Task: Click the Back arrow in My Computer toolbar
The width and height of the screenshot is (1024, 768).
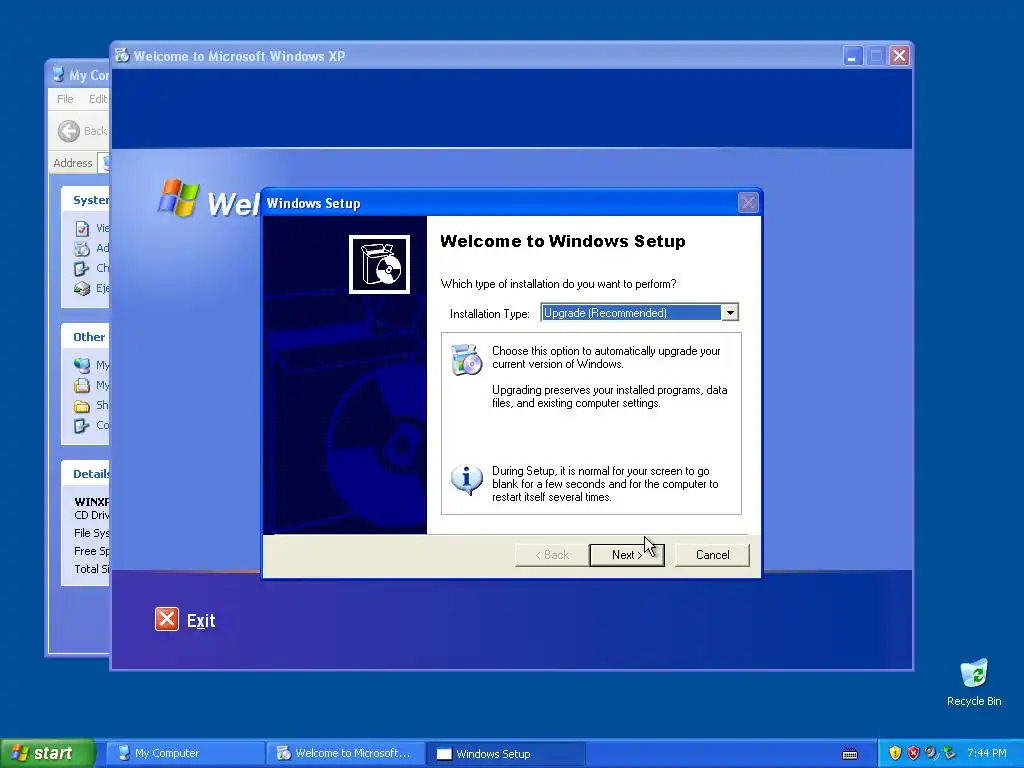Action: point(69,131)
